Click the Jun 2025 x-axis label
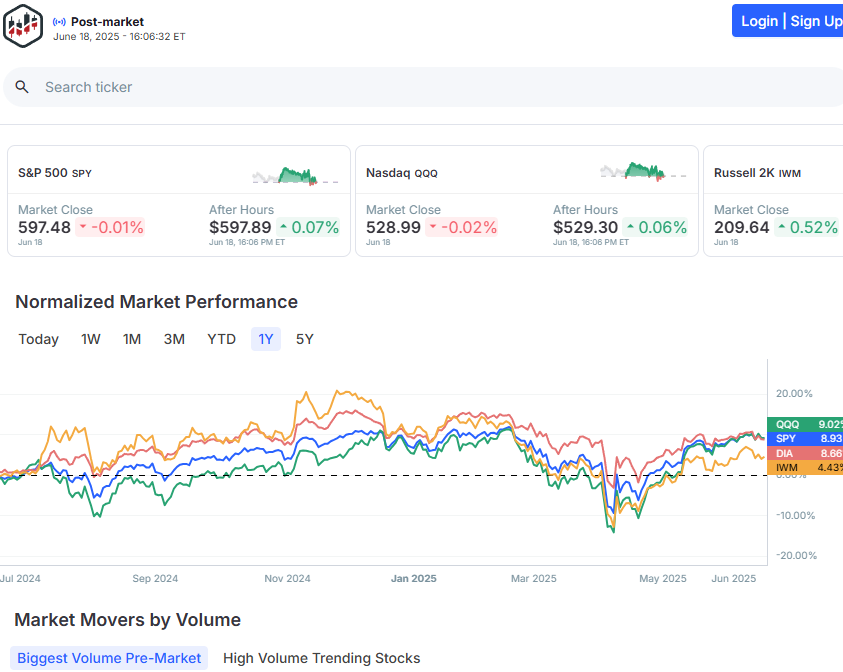843x672 pixels. click(733, 578)
